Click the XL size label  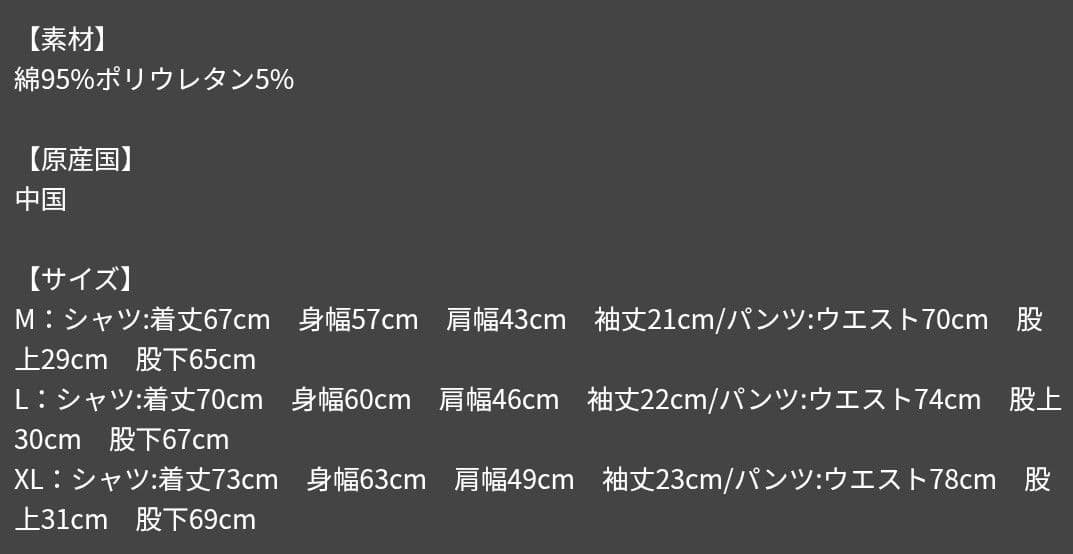pos(29,480)
